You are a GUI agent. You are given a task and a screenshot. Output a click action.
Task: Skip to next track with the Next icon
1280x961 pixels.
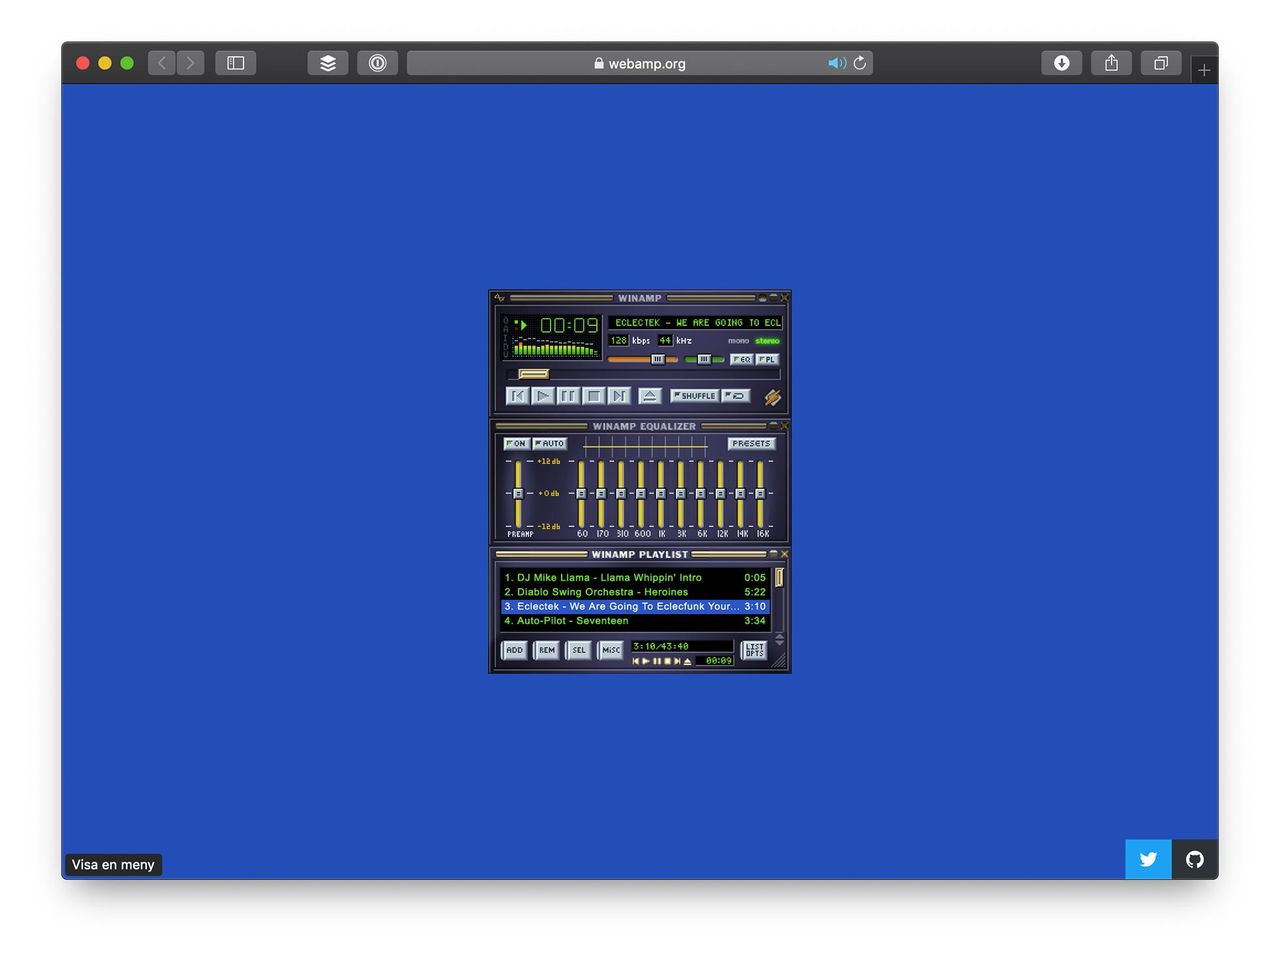pyautogui.click(x=618, y=395)
